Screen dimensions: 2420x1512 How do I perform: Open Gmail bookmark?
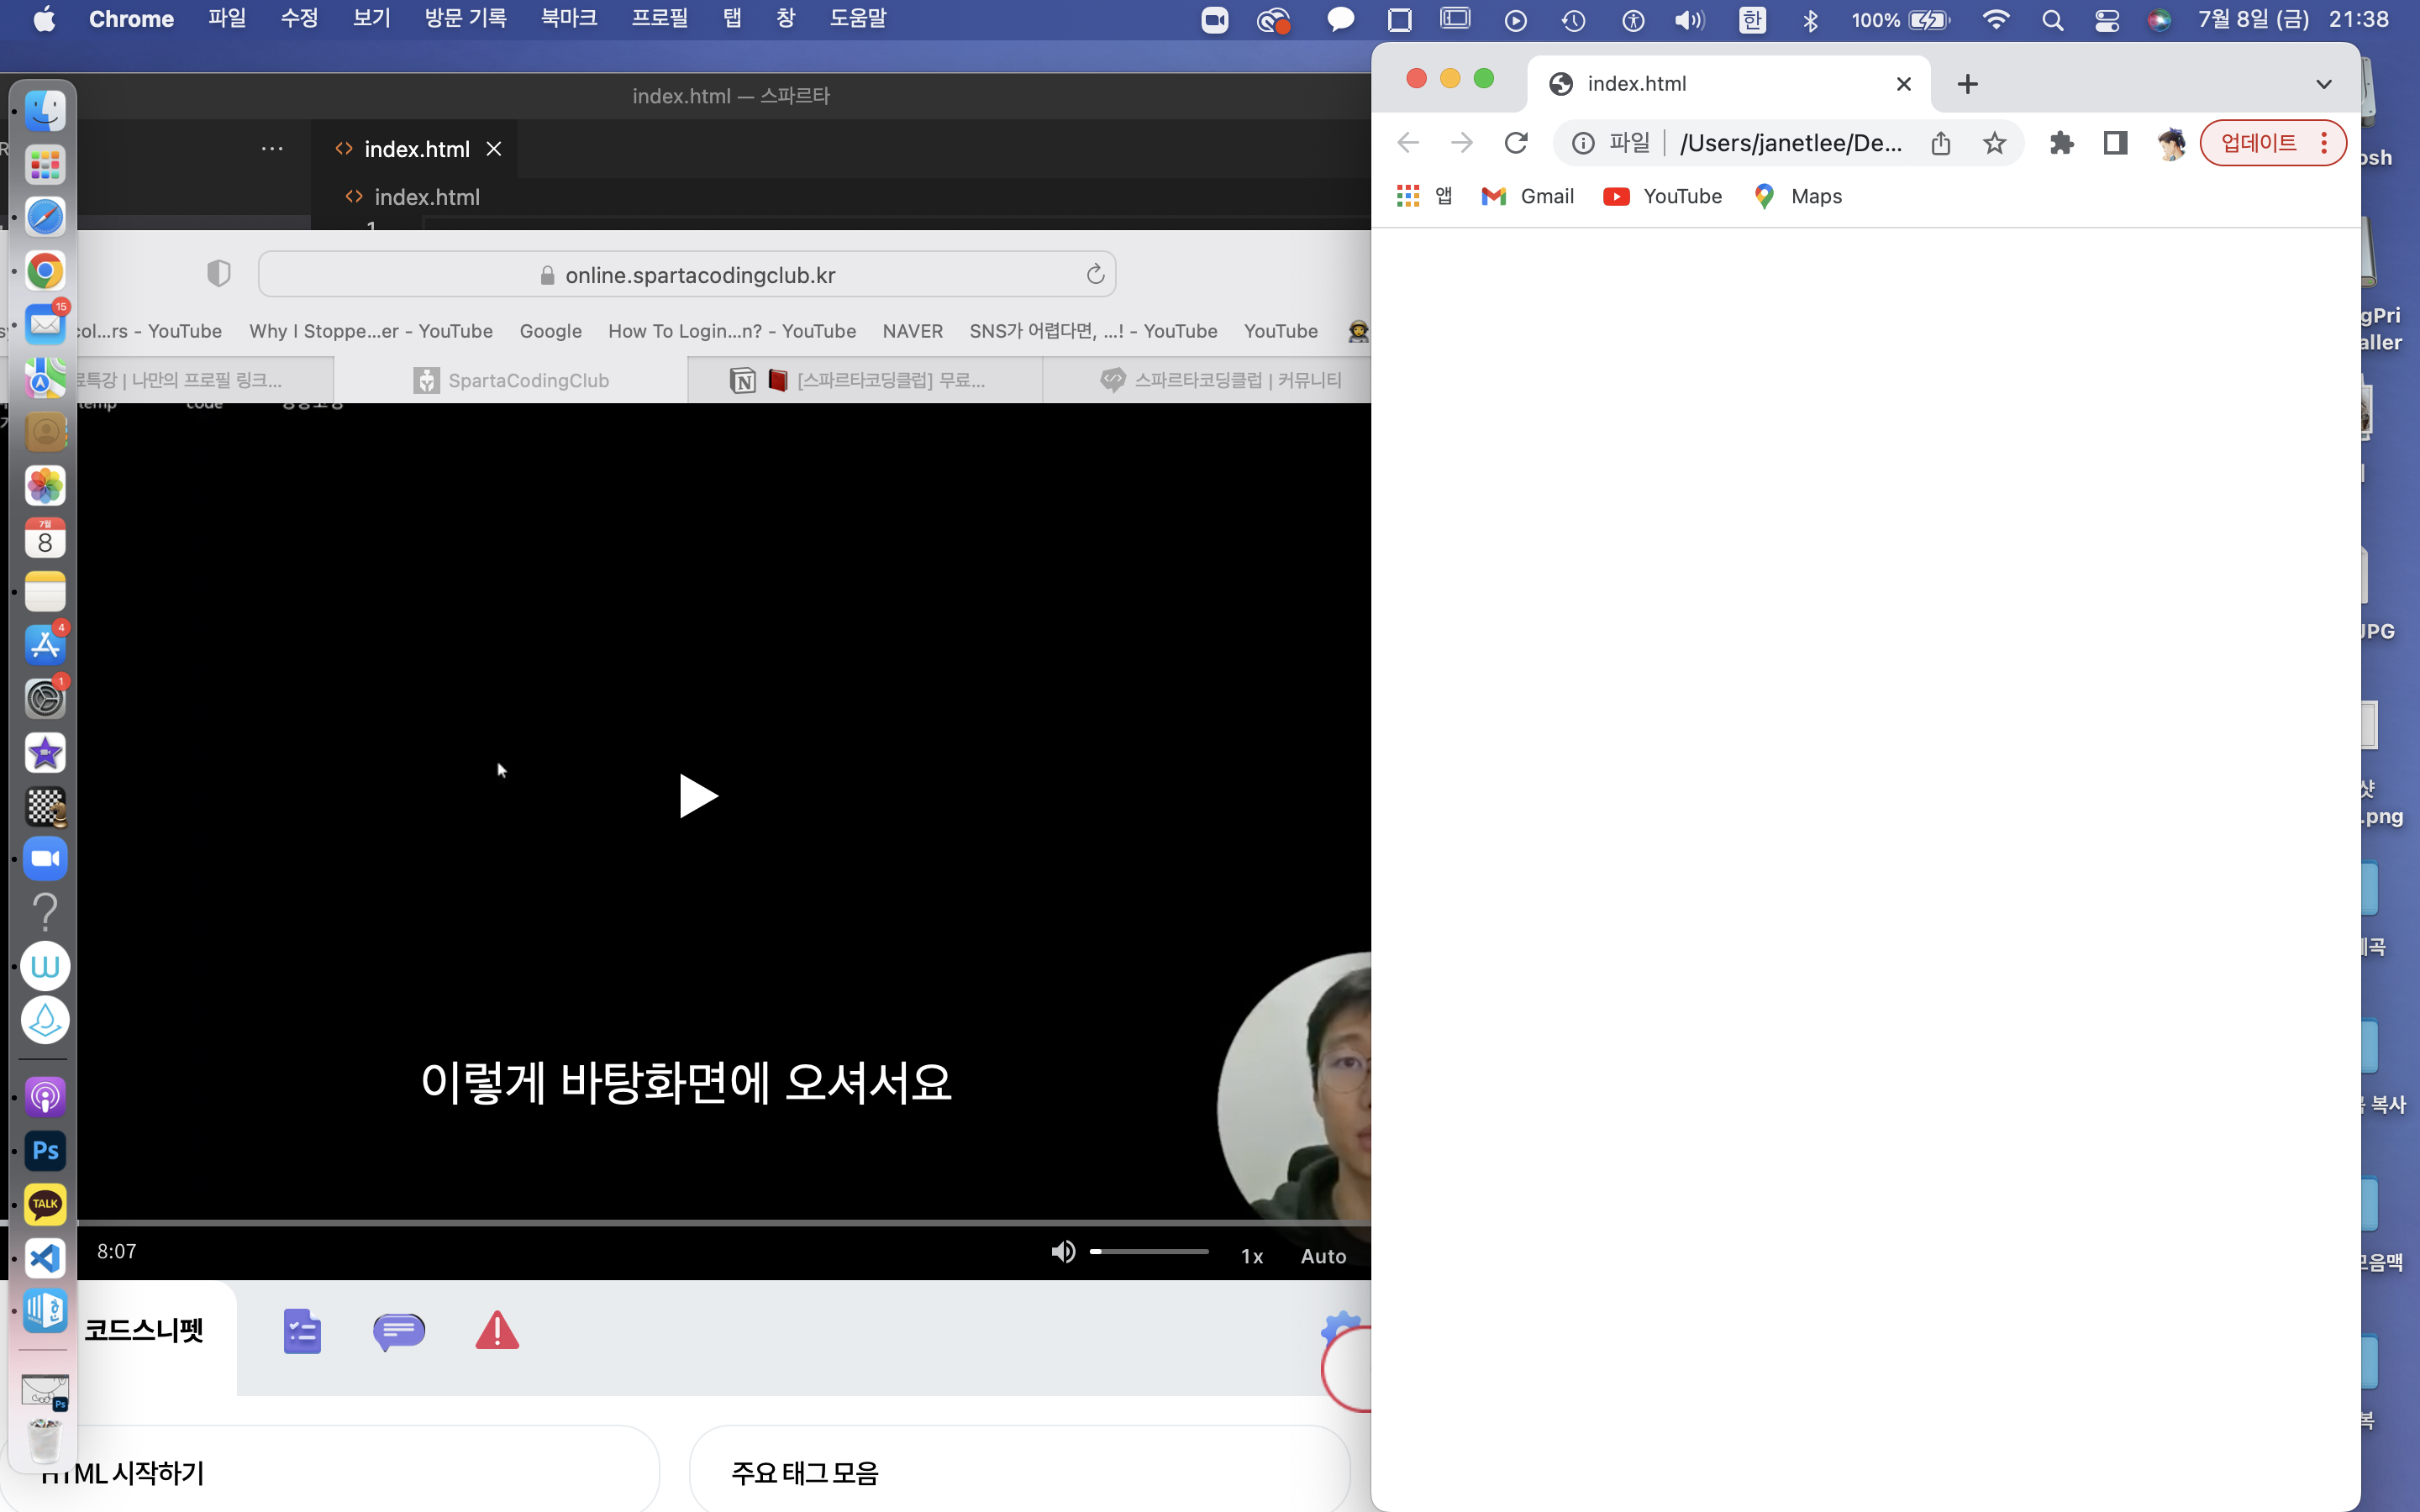(1527, 196)
